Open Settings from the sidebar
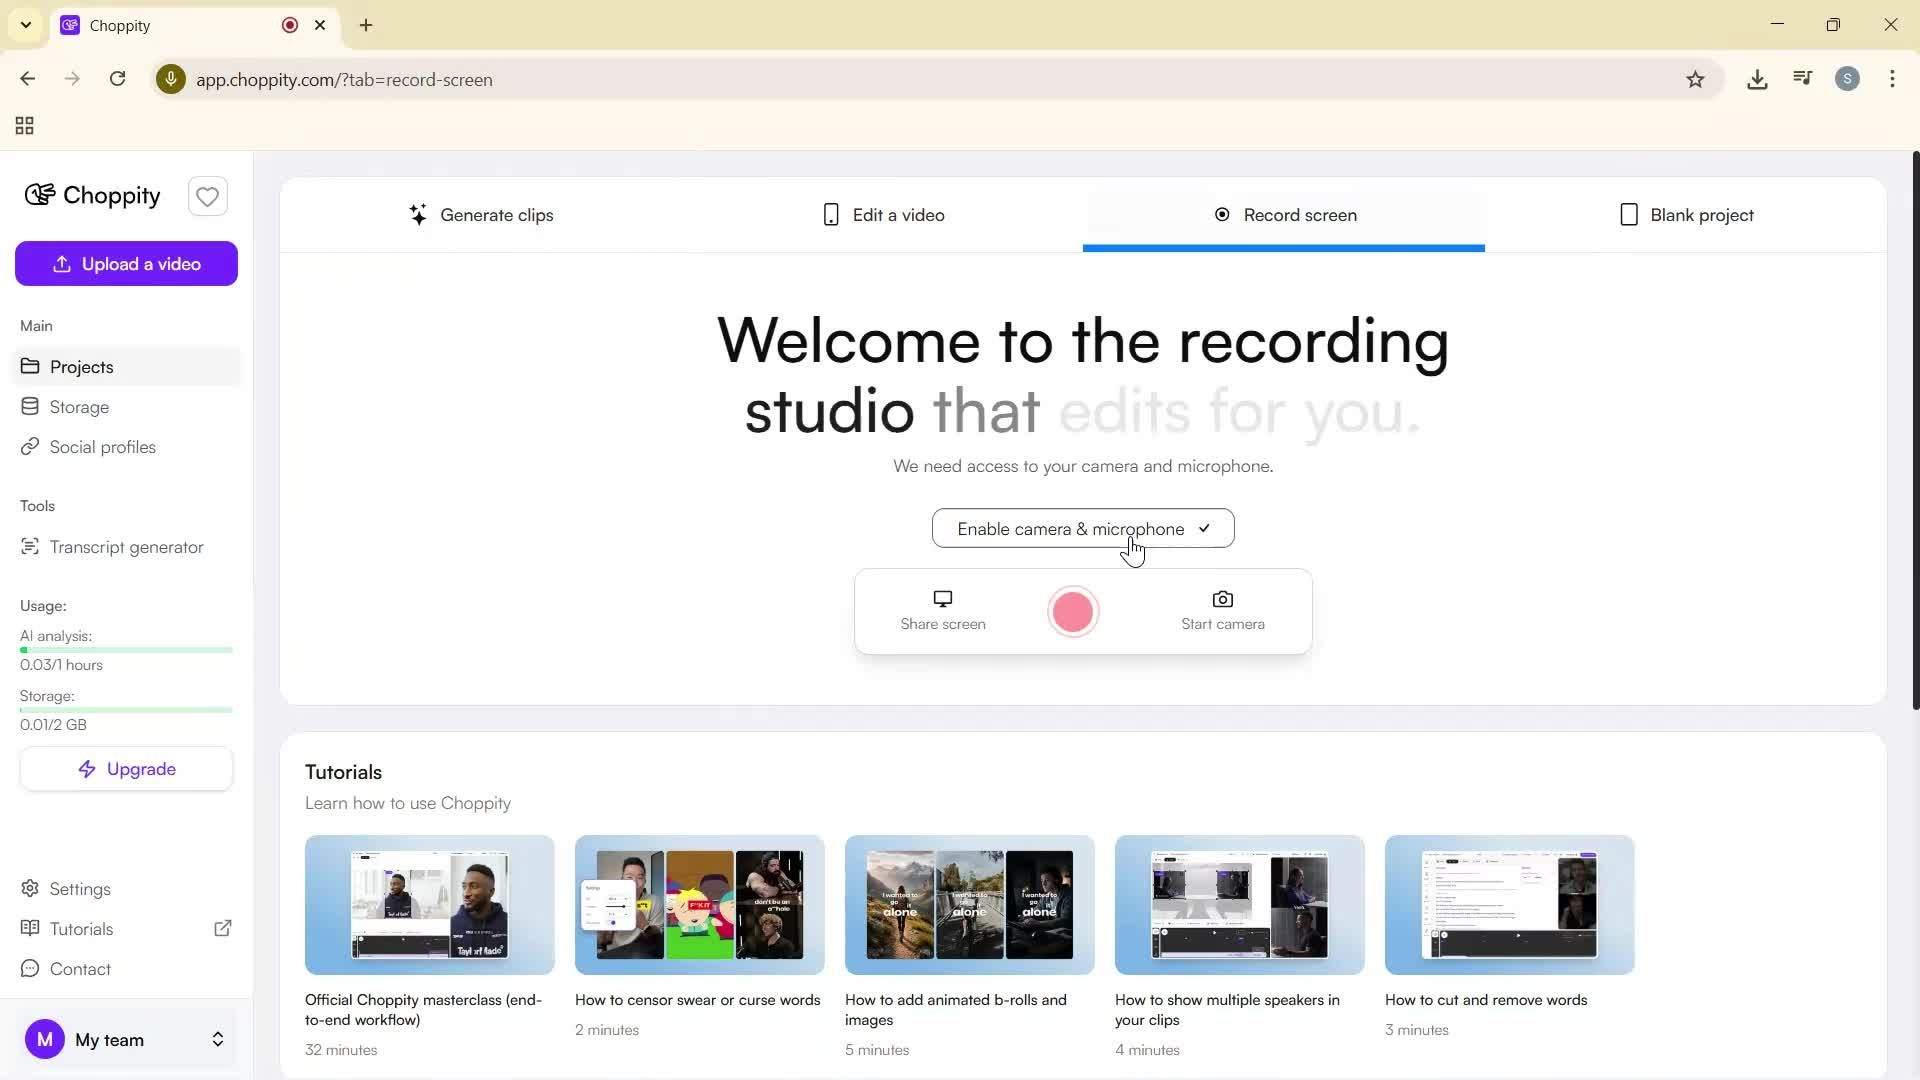 point(79,888)
